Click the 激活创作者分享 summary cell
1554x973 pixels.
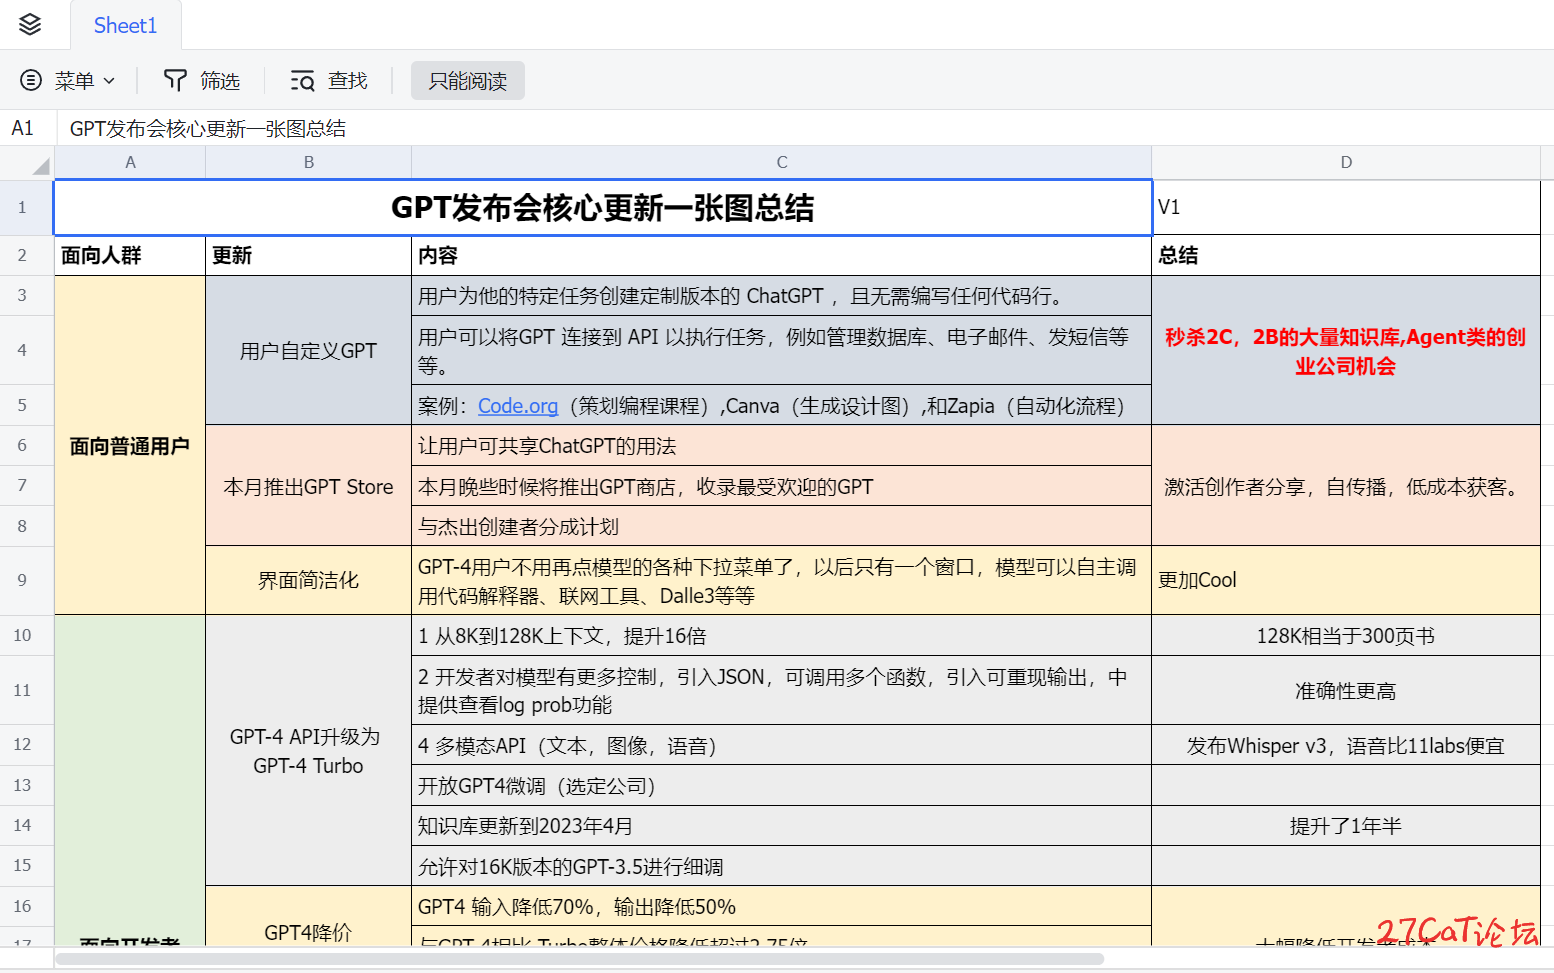(x=1346, y=487)
